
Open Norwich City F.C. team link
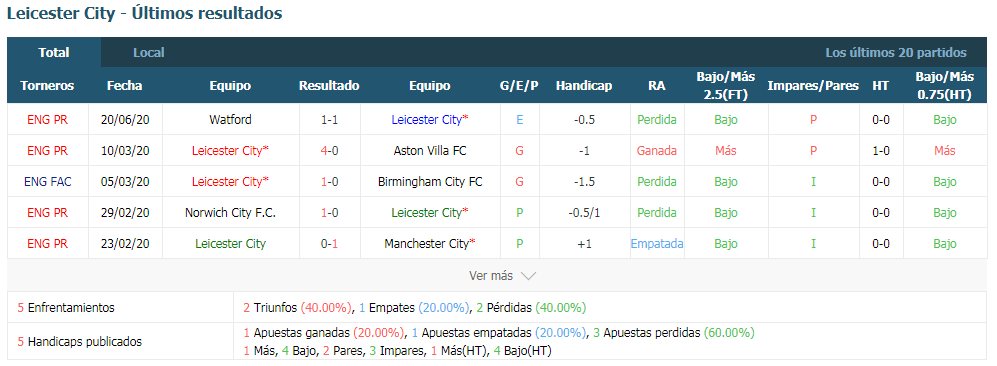point(230,213)
